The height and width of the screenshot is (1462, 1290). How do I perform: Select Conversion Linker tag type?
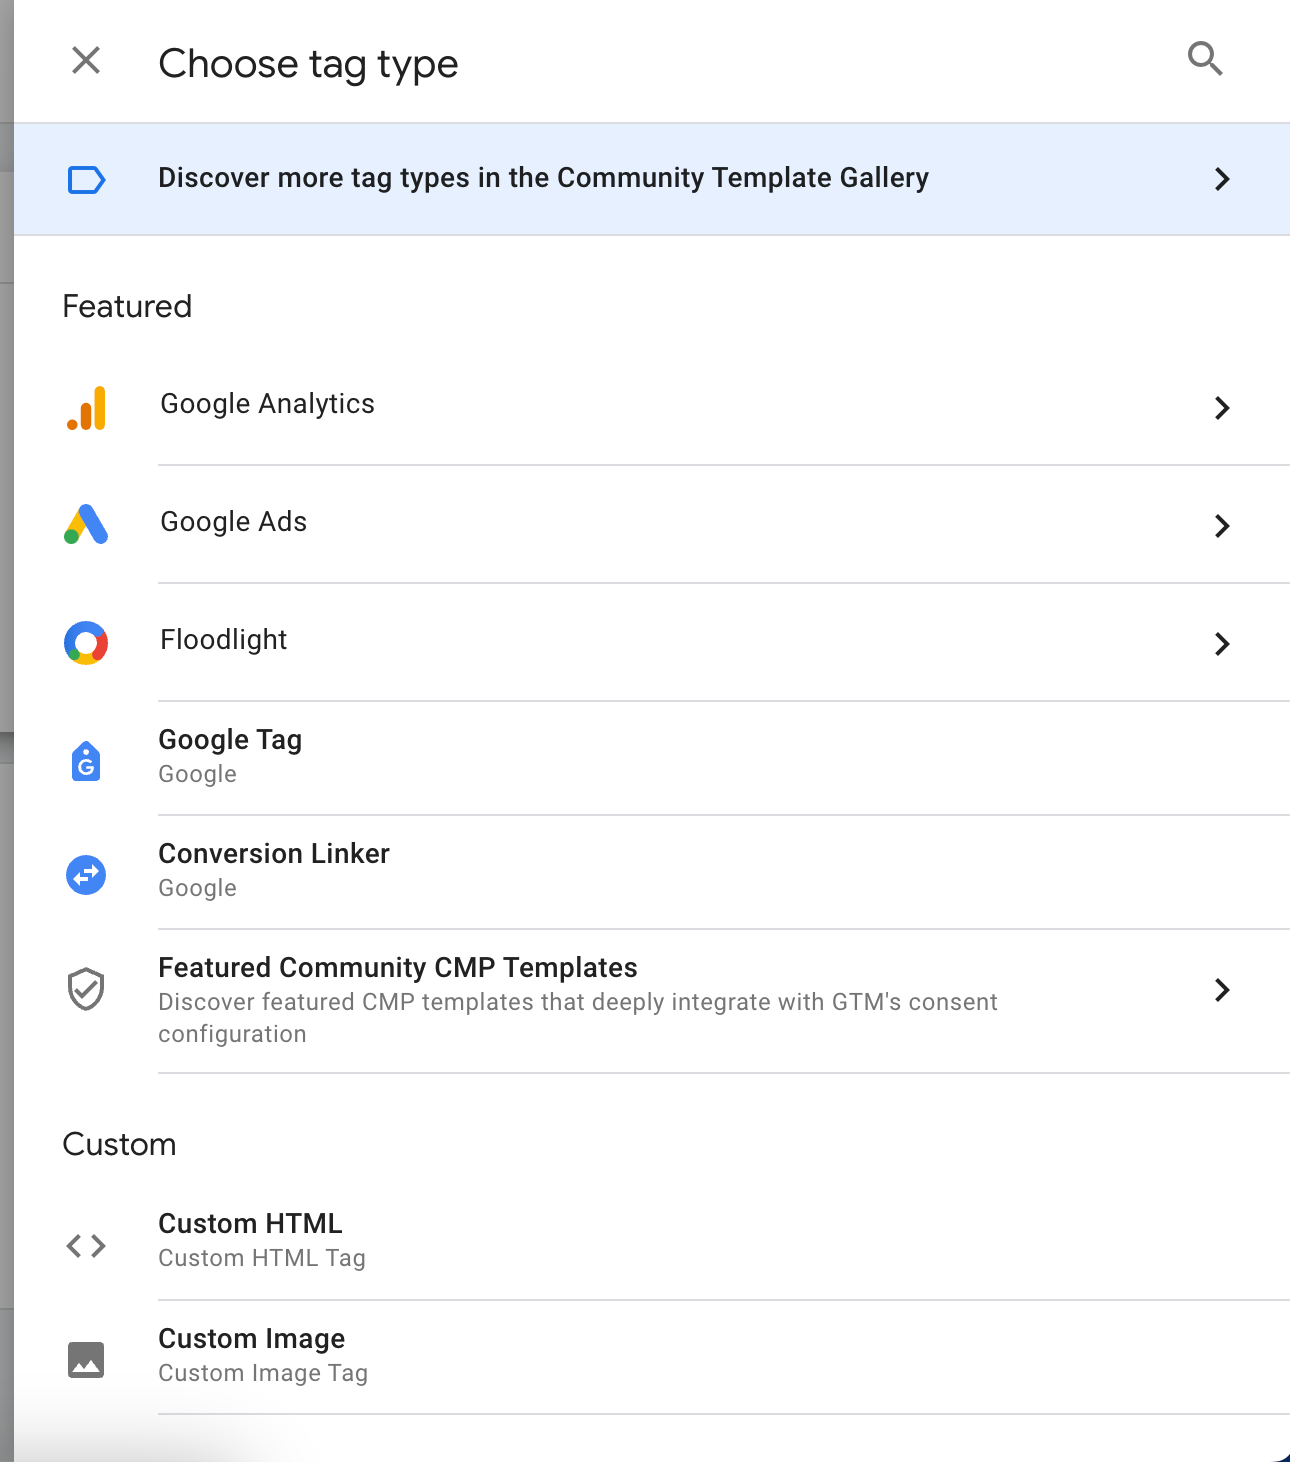coord(652,872)
